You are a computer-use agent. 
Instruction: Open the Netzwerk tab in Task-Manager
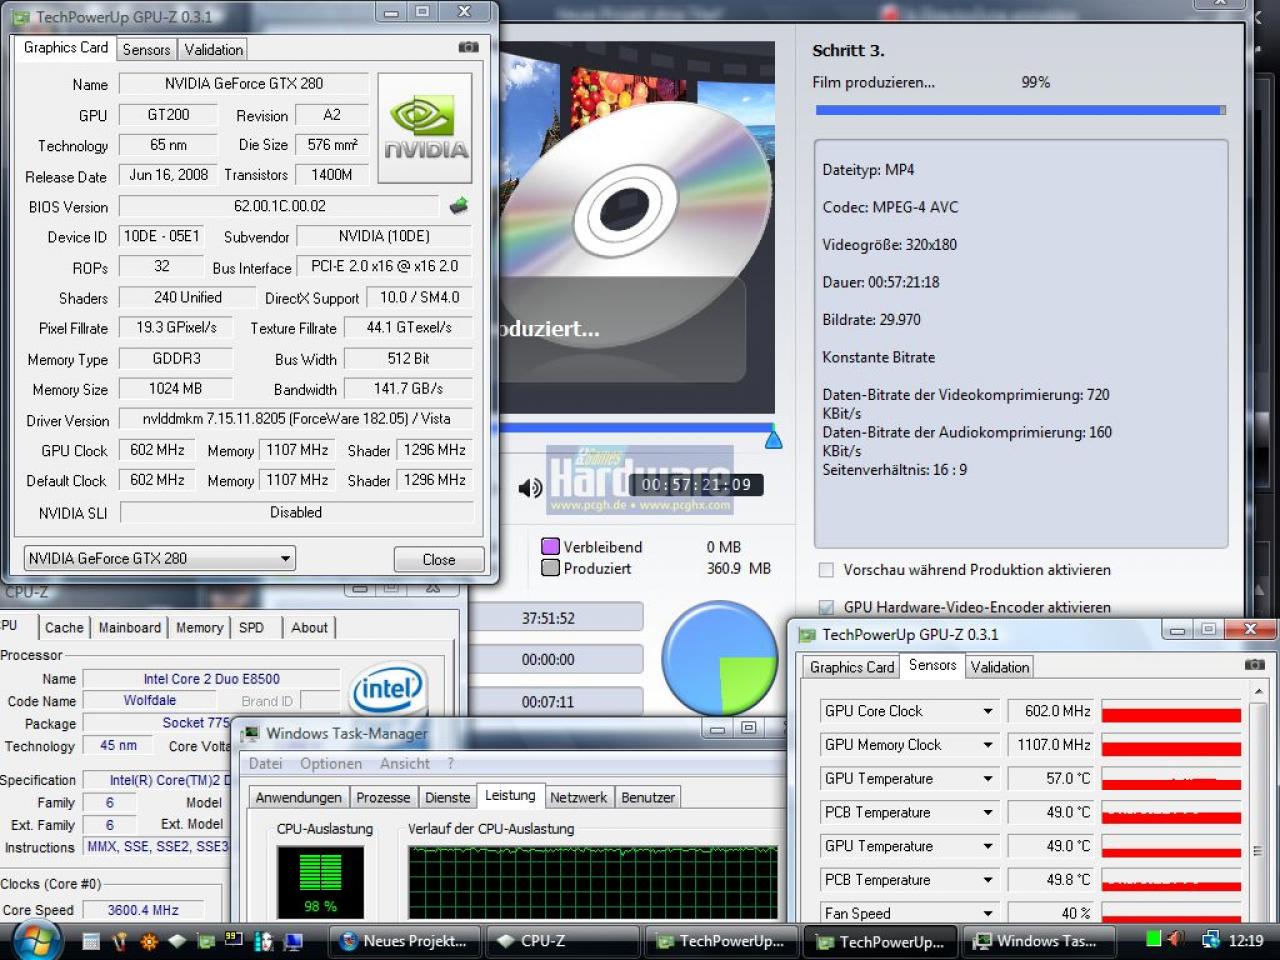tap(578, 797)
